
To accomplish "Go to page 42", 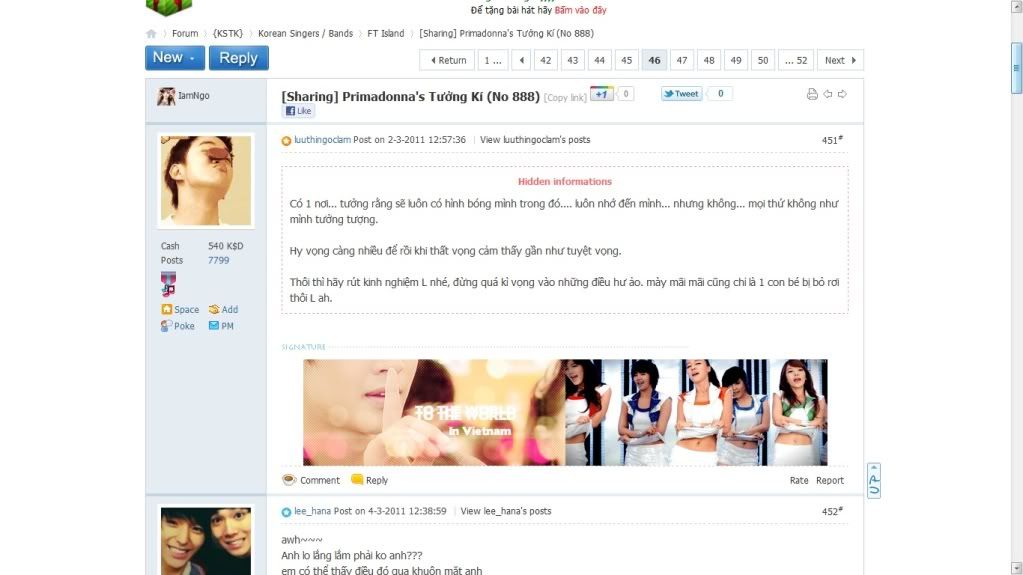I will 545,60.
